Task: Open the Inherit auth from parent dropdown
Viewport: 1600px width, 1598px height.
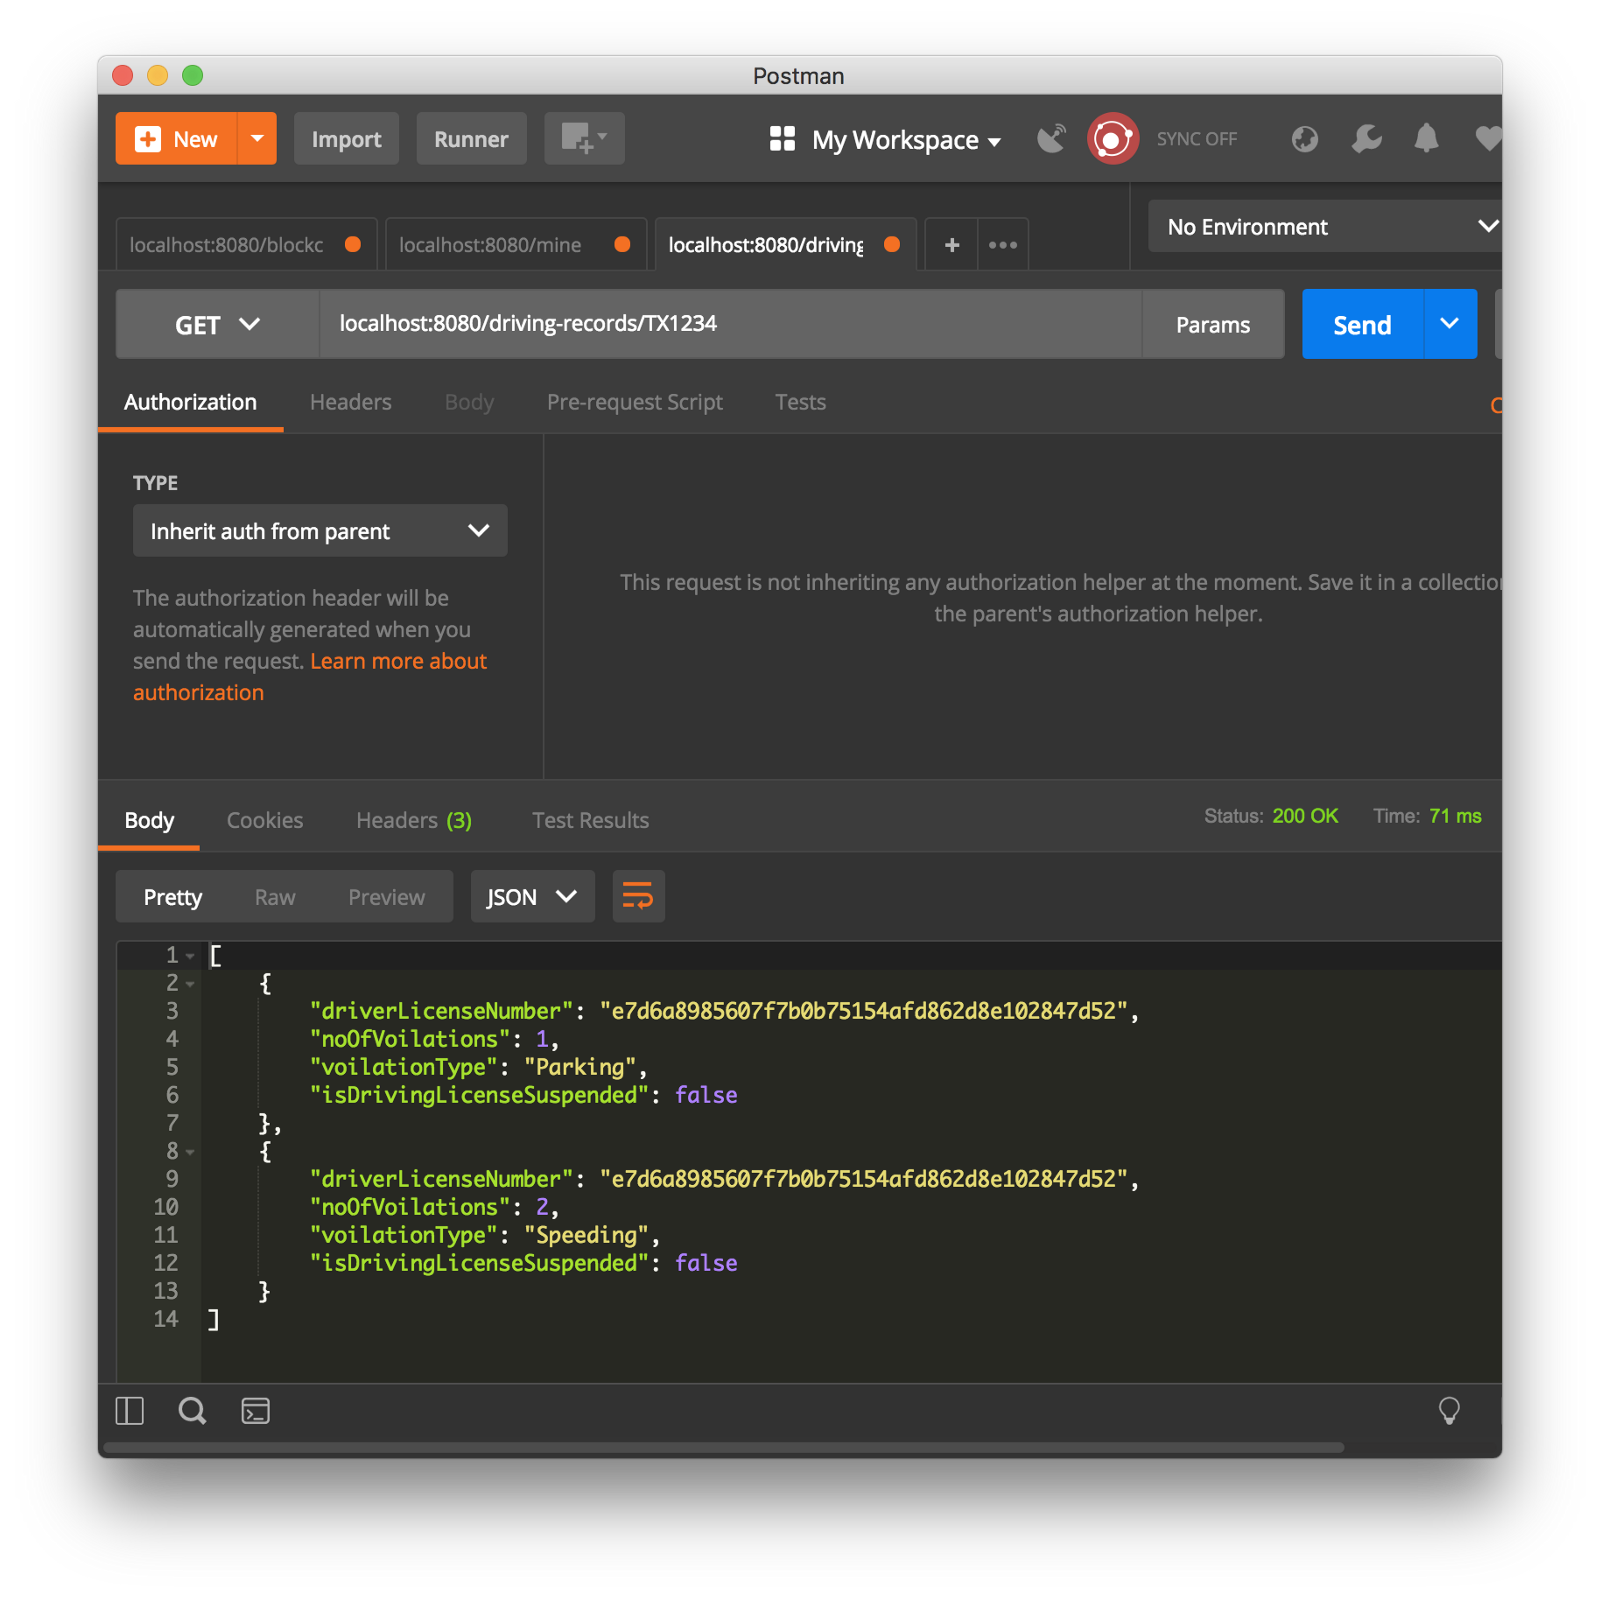Action: point(319,531)
